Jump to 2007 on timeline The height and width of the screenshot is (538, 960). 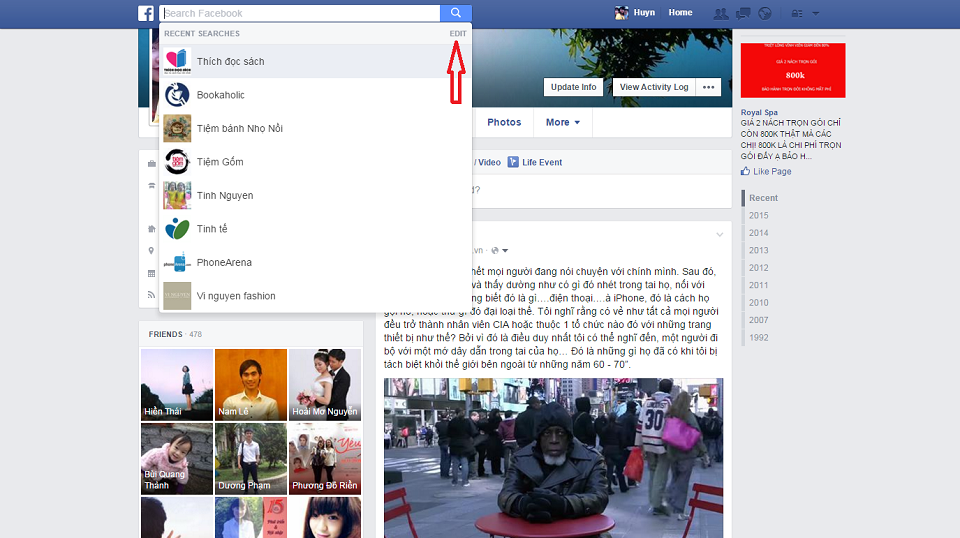click(759, 320)
